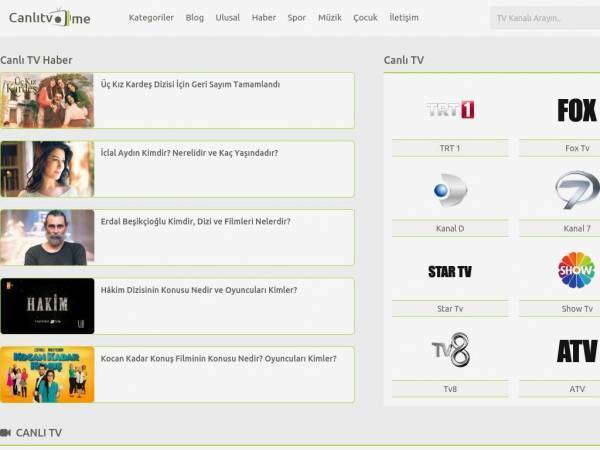Open the Kanal 7 channel logo
This screenshot has width=600, height=450.
577,190
